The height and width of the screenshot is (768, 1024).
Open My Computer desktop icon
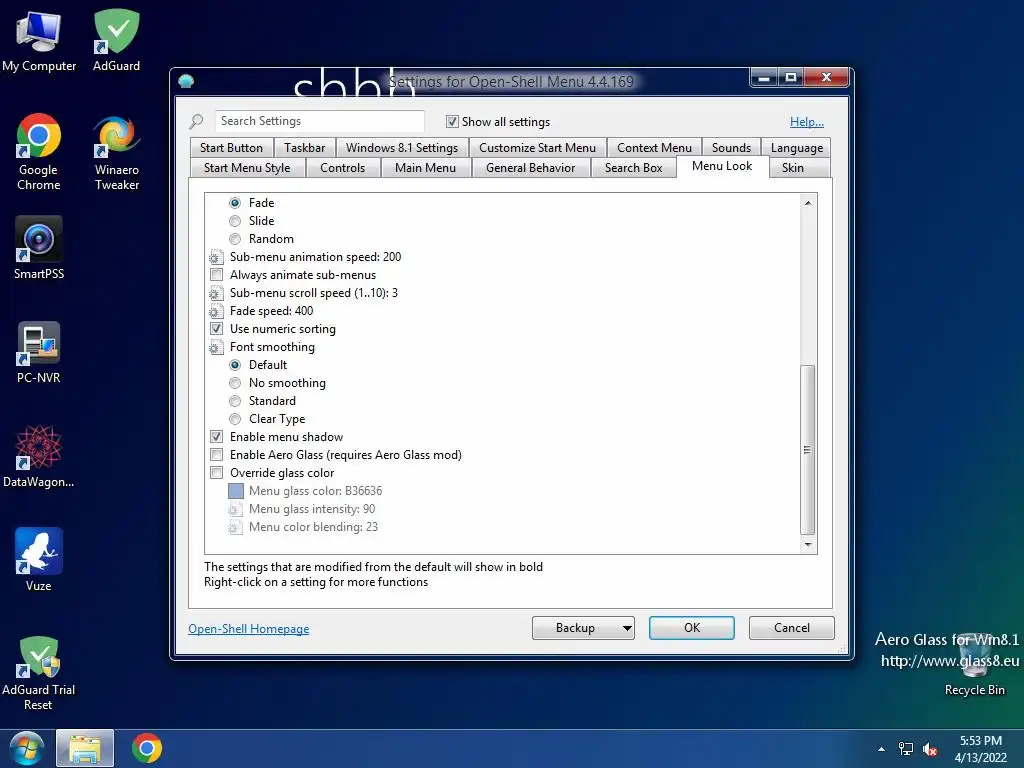(39, 40)
